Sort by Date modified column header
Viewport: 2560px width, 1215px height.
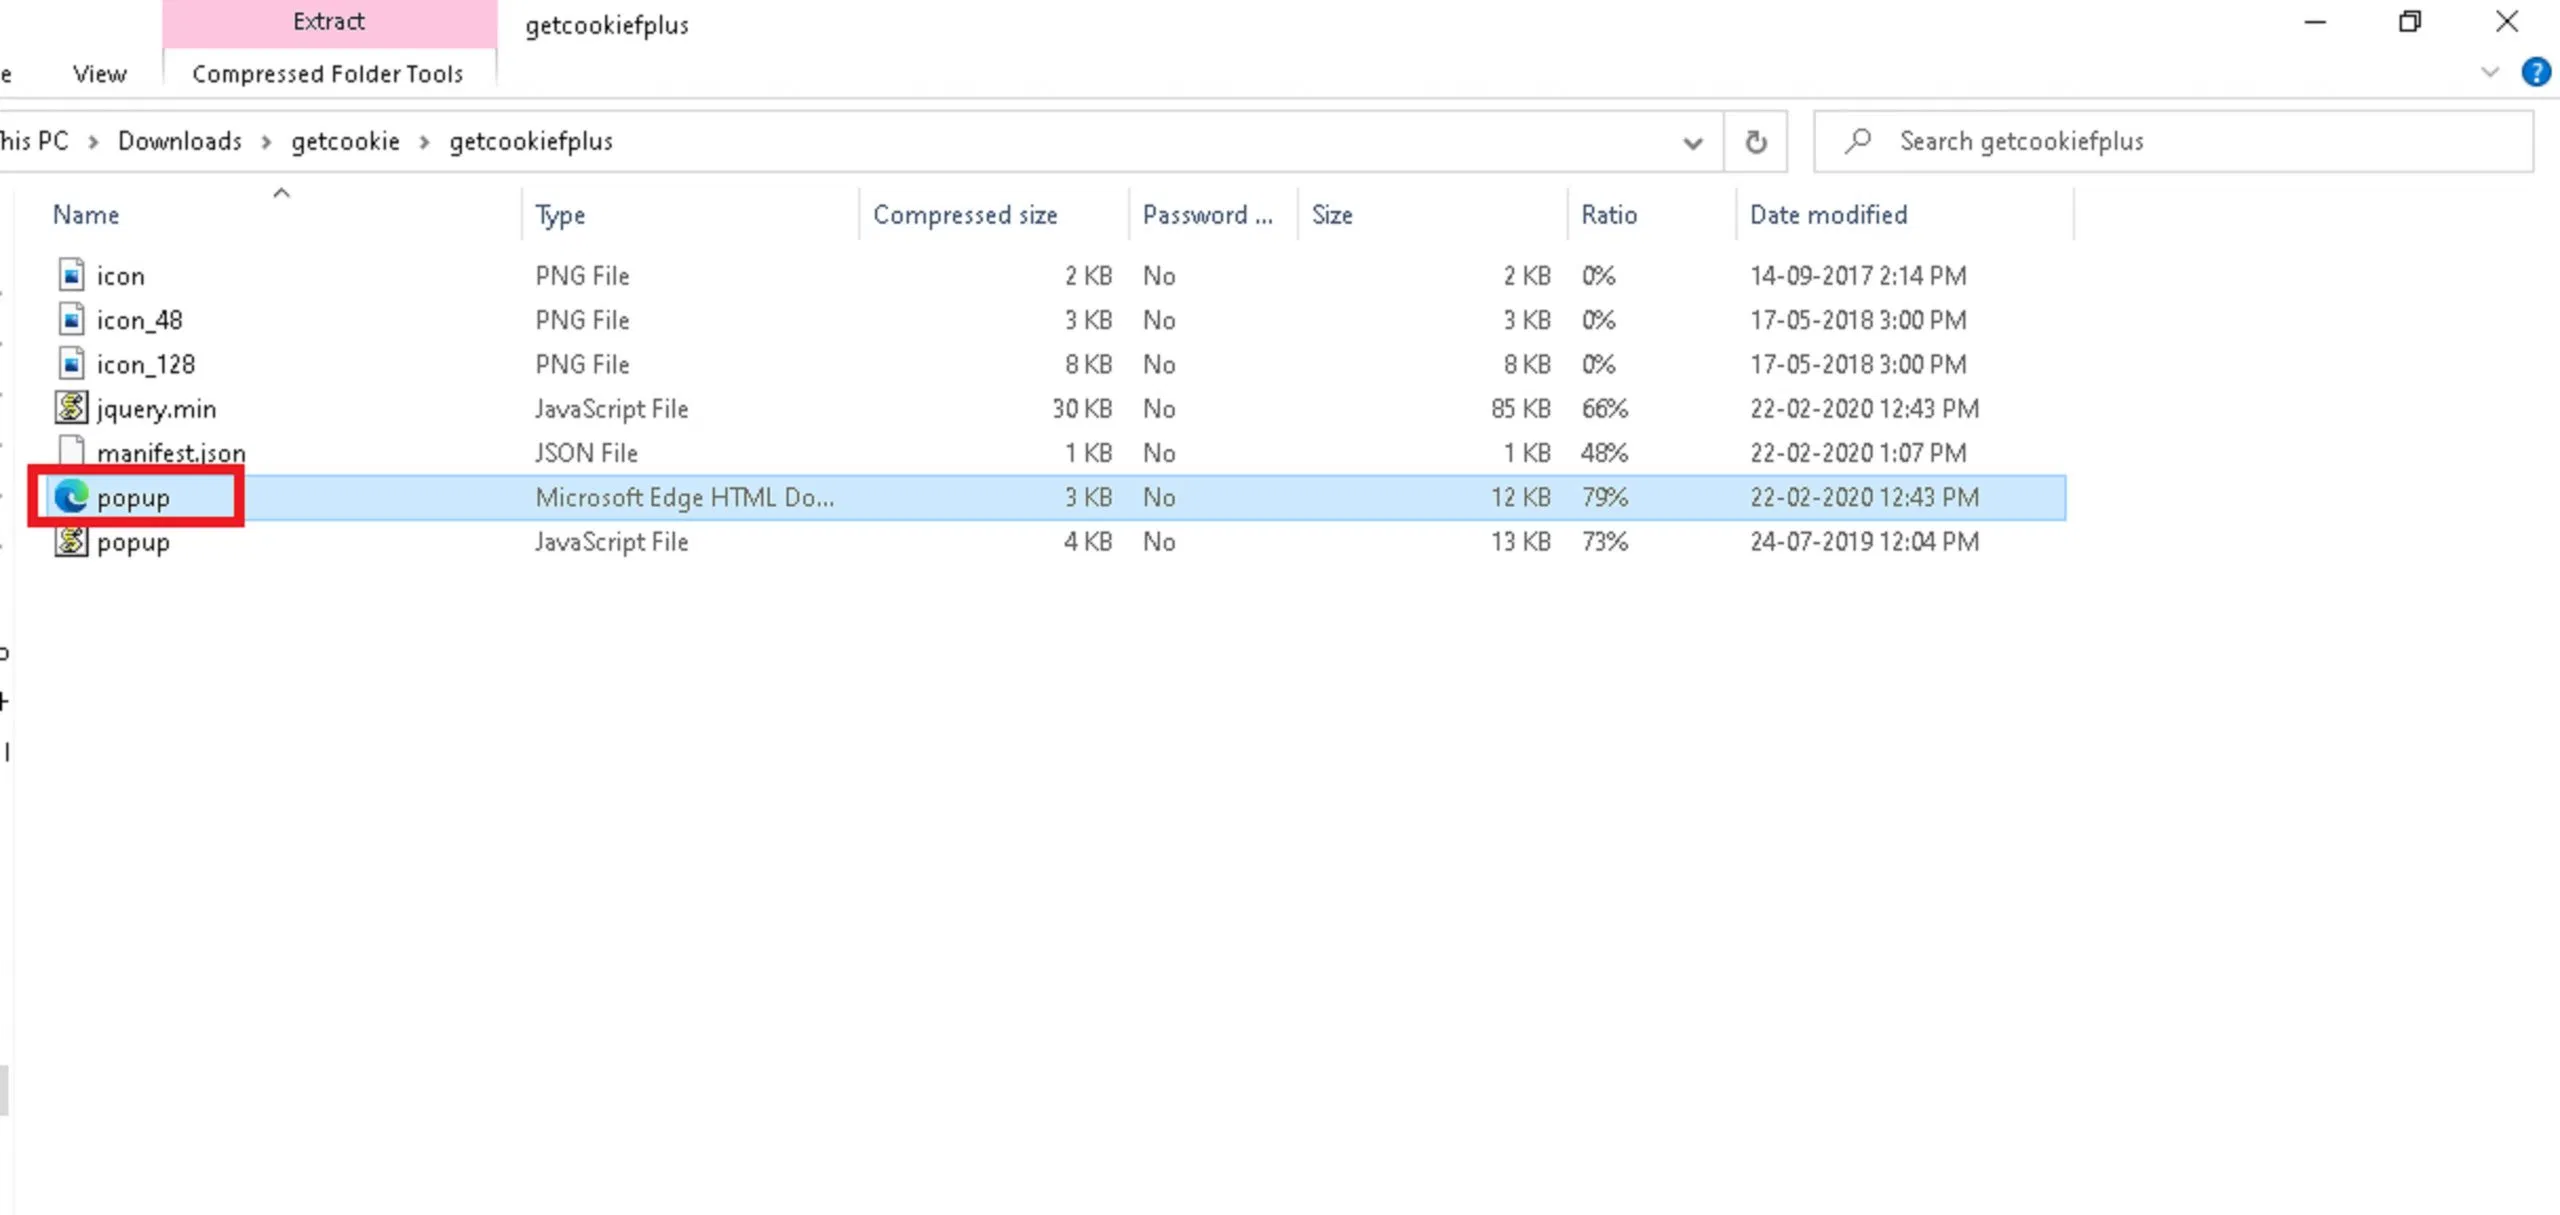1828,215
